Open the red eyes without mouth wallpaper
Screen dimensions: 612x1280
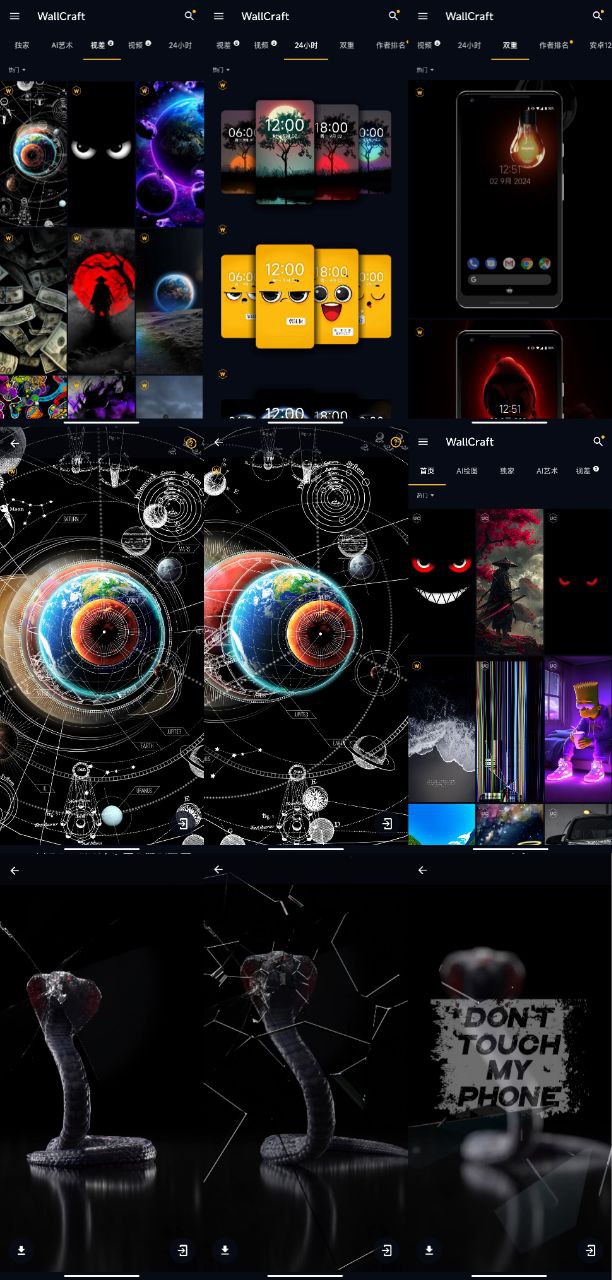click(x=578, y=581)
